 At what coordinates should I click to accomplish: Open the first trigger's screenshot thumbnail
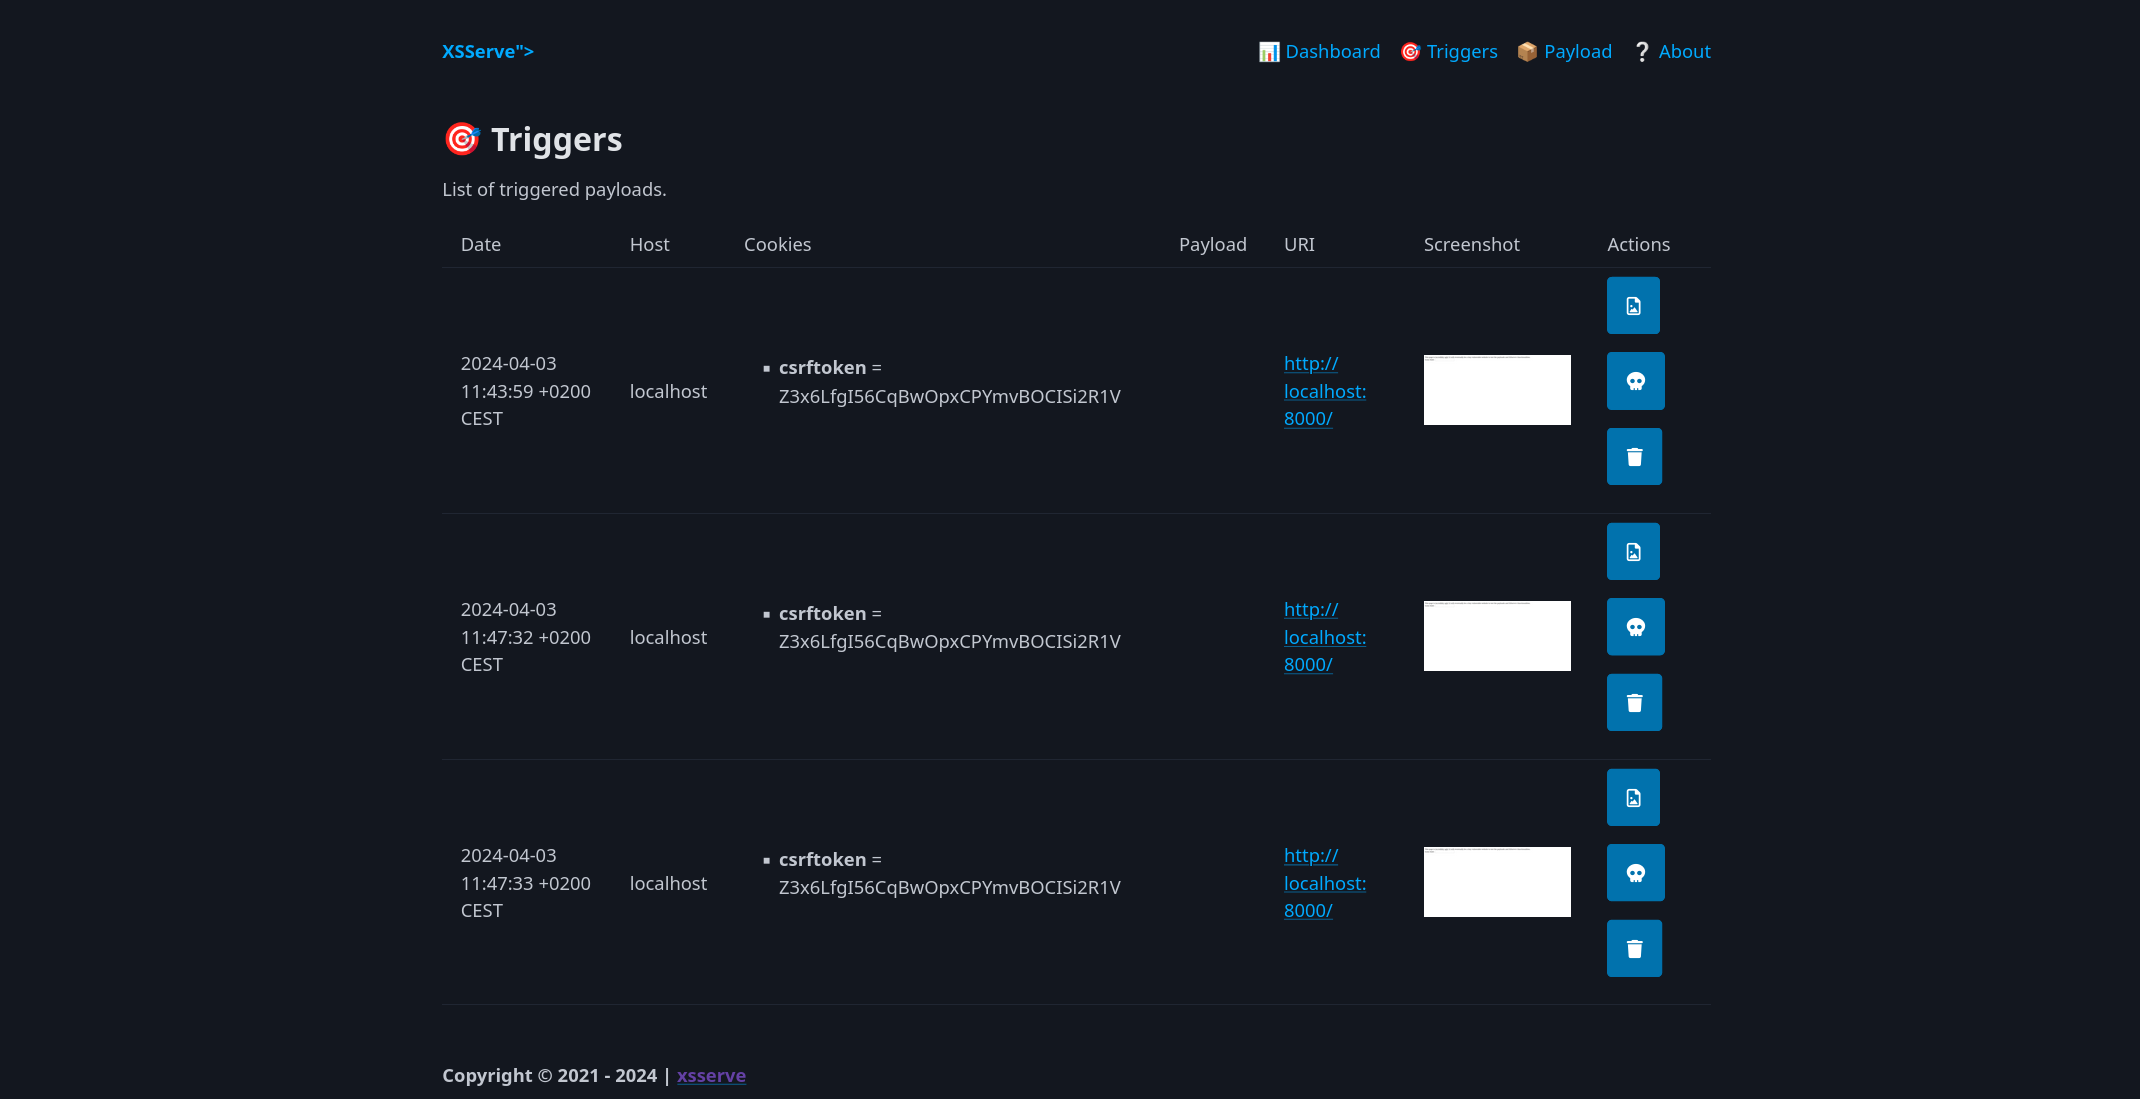(1496, 390)
